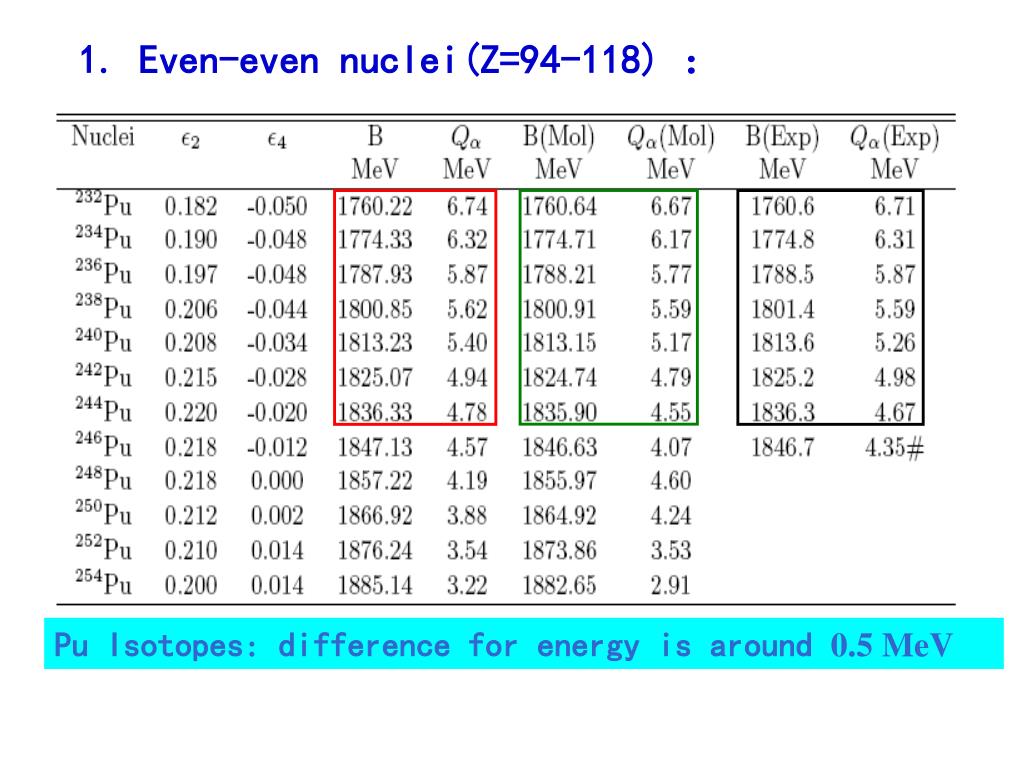Click the ε2 value 0.182
1024x768 pixels.
191,206
